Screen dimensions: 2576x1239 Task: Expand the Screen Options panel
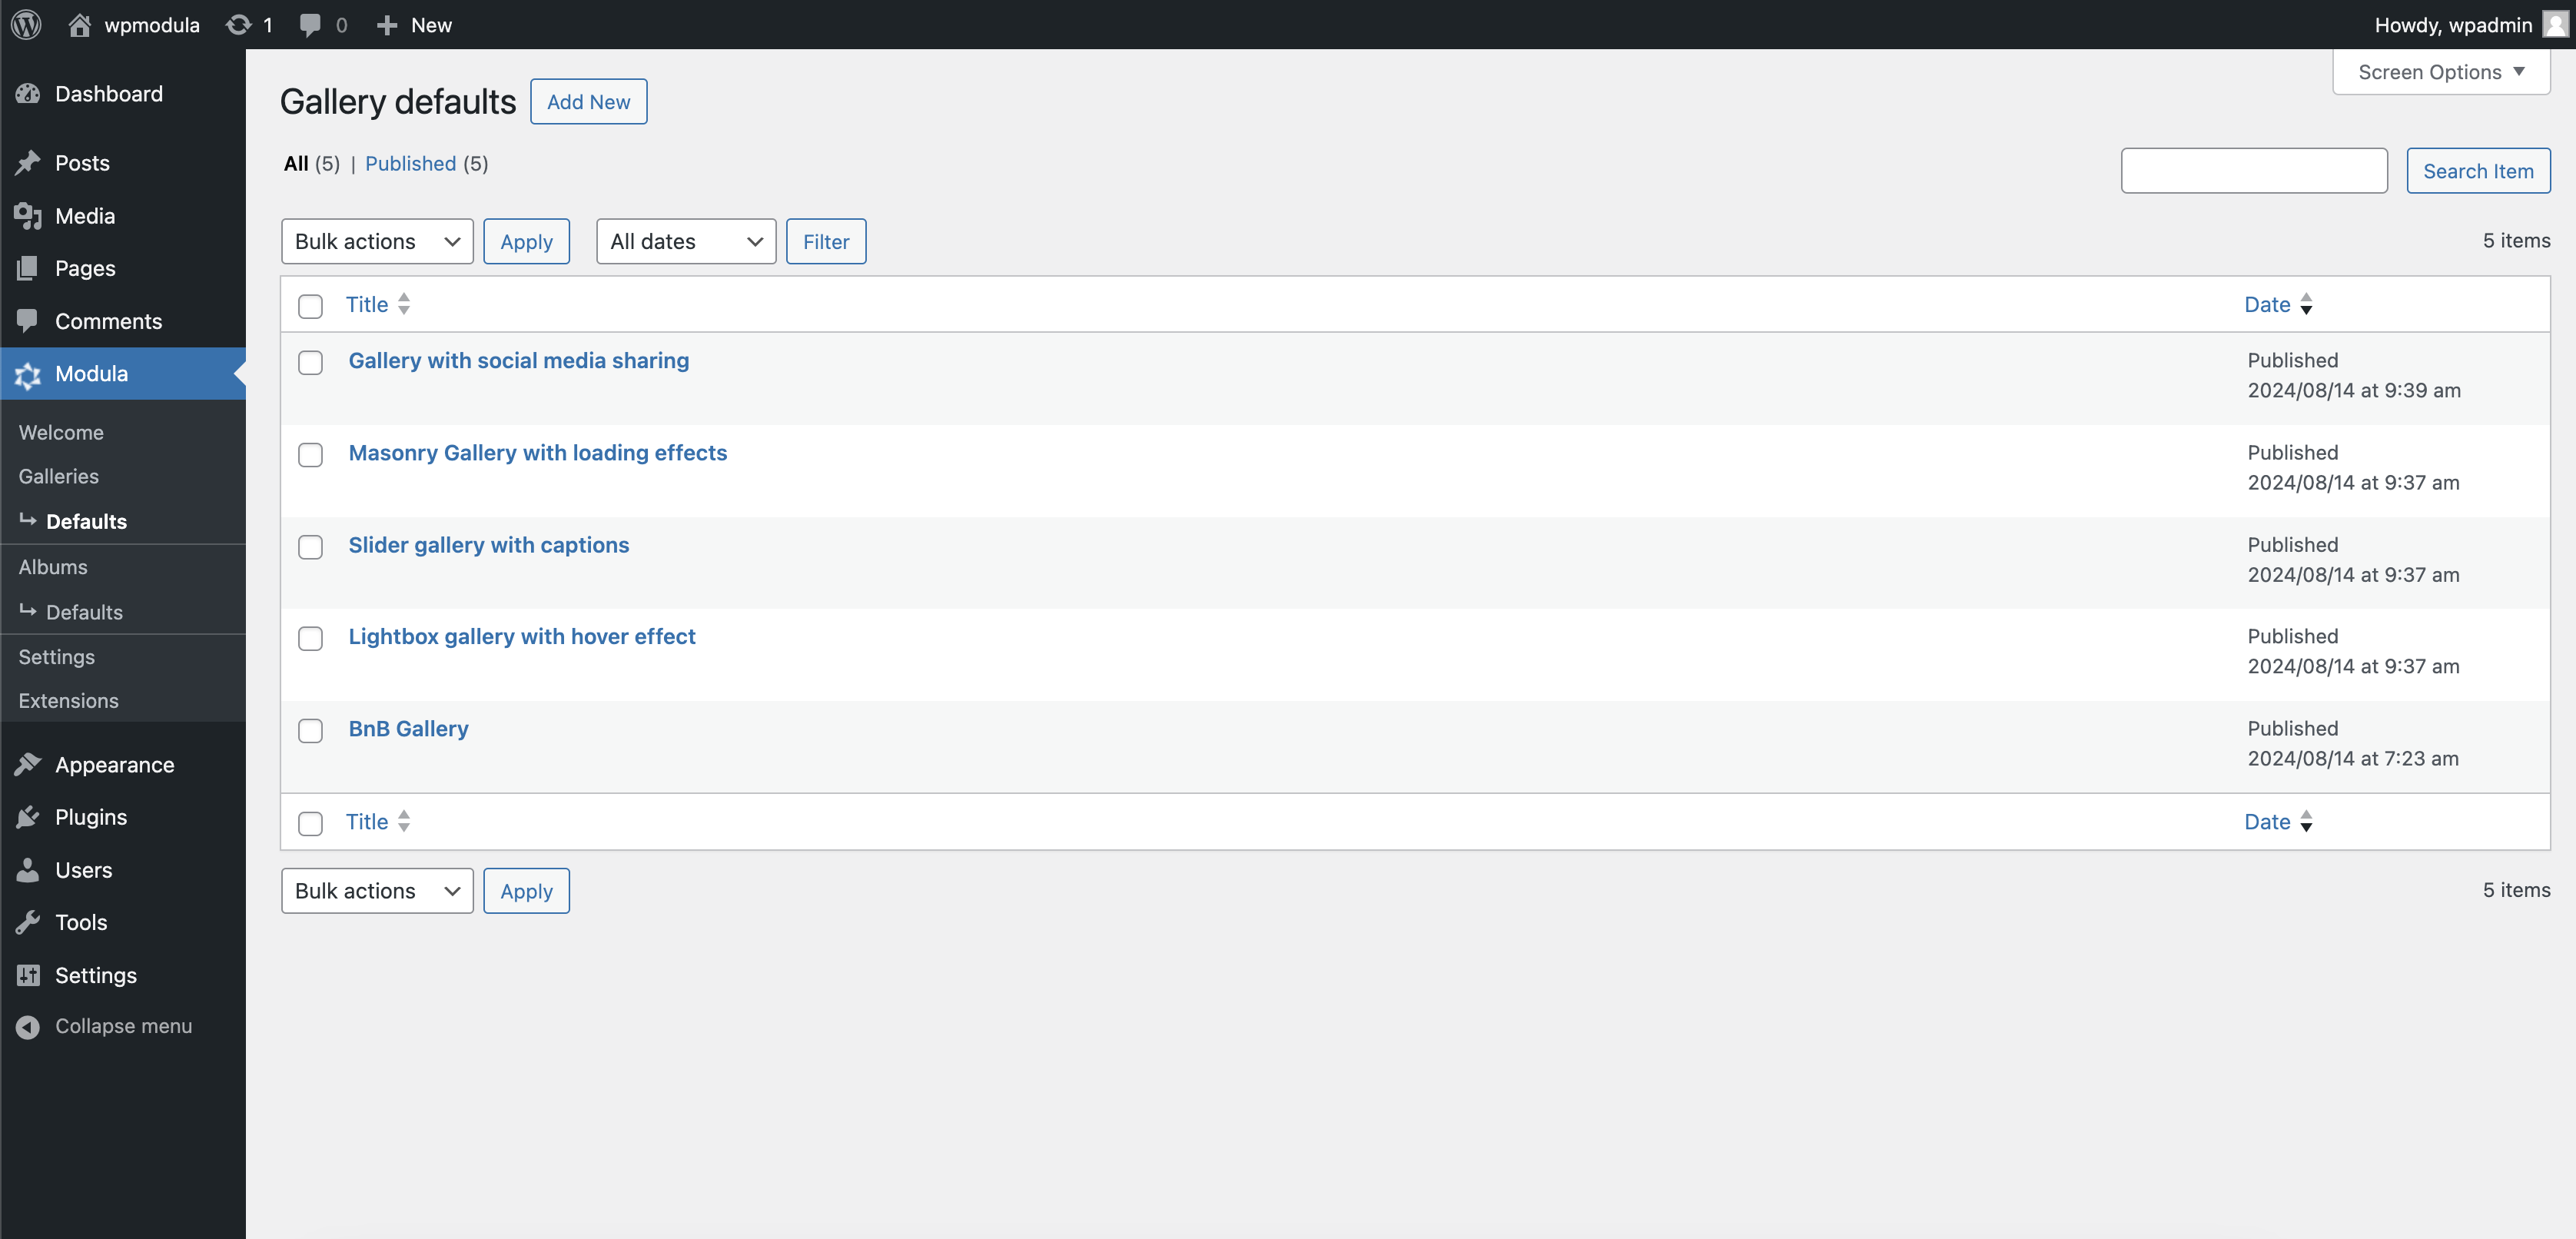pyautogui.click(x=2440, y=72)
